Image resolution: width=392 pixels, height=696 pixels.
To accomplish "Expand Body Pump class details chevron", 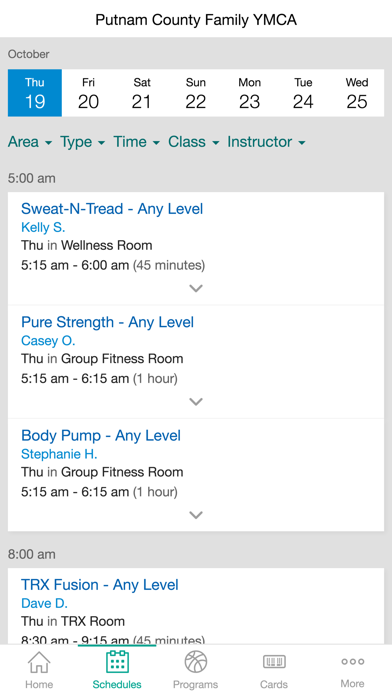I will [196, 515].
